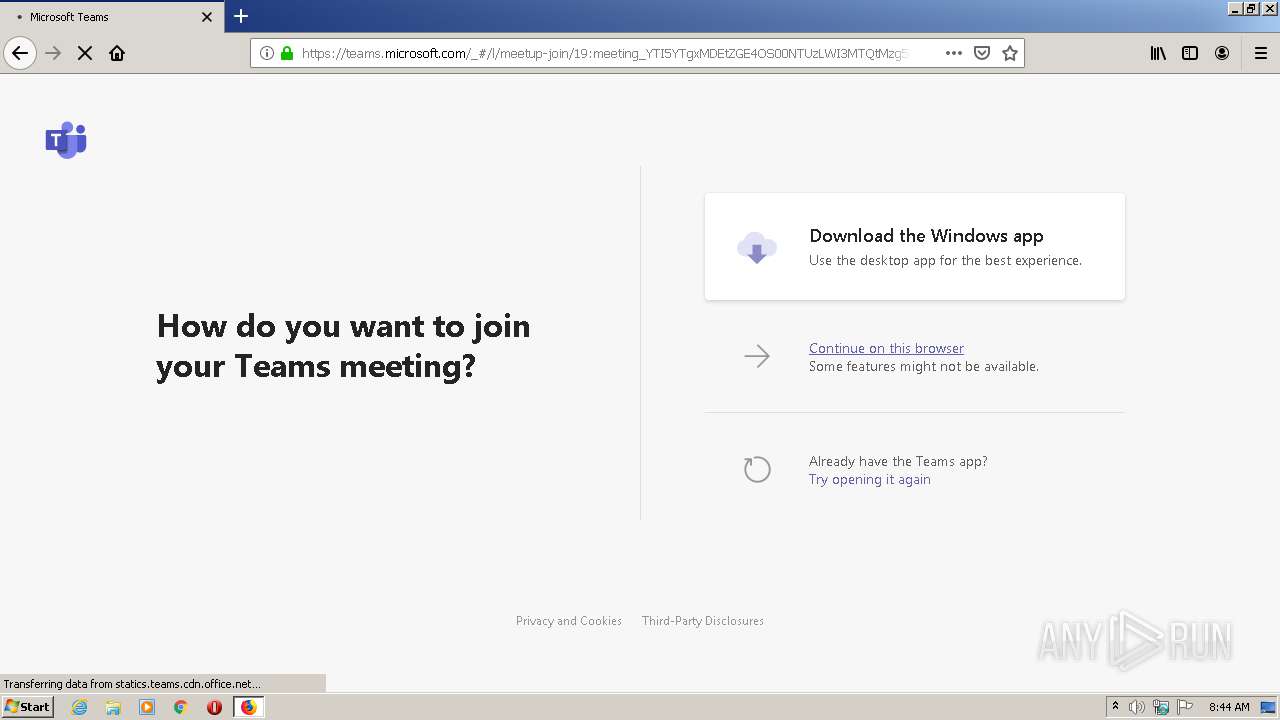This screenshot has width=1280, height=720.
Task: Click the Show desktop button
Action: 1270,707
